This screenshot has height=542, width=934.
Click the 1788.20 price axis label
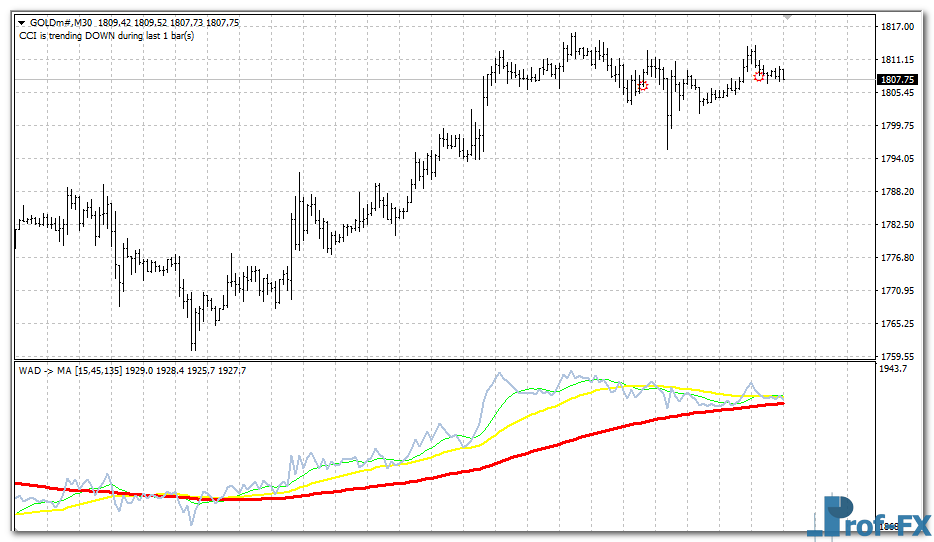pyautogui.click(x=896, y=191)
